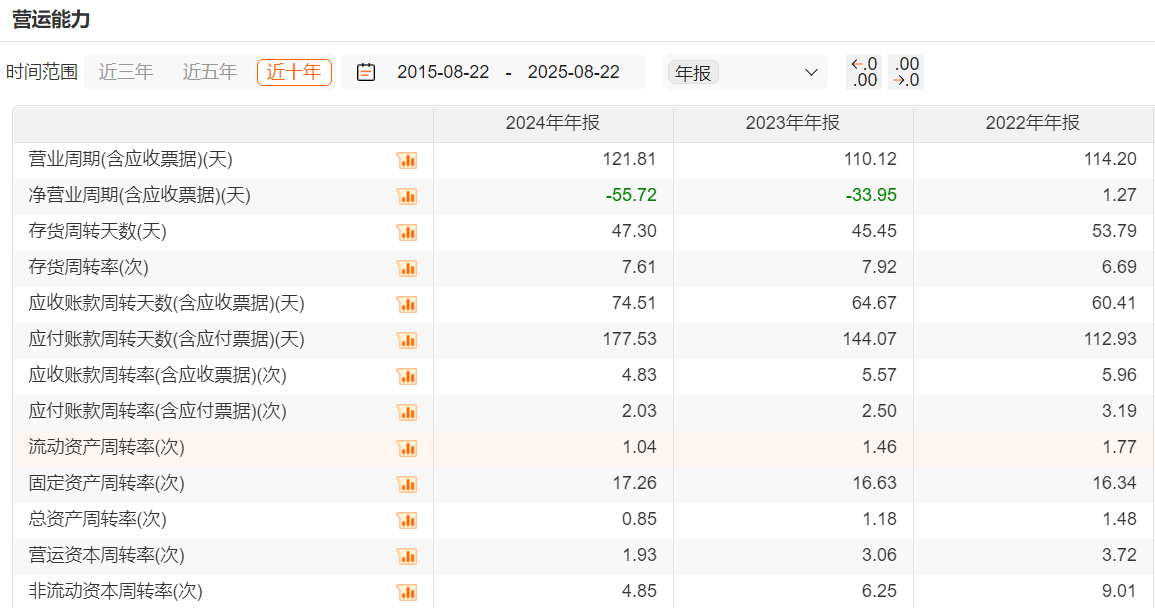
Task: Click the cell value 144.07
Action: (870, 339)
